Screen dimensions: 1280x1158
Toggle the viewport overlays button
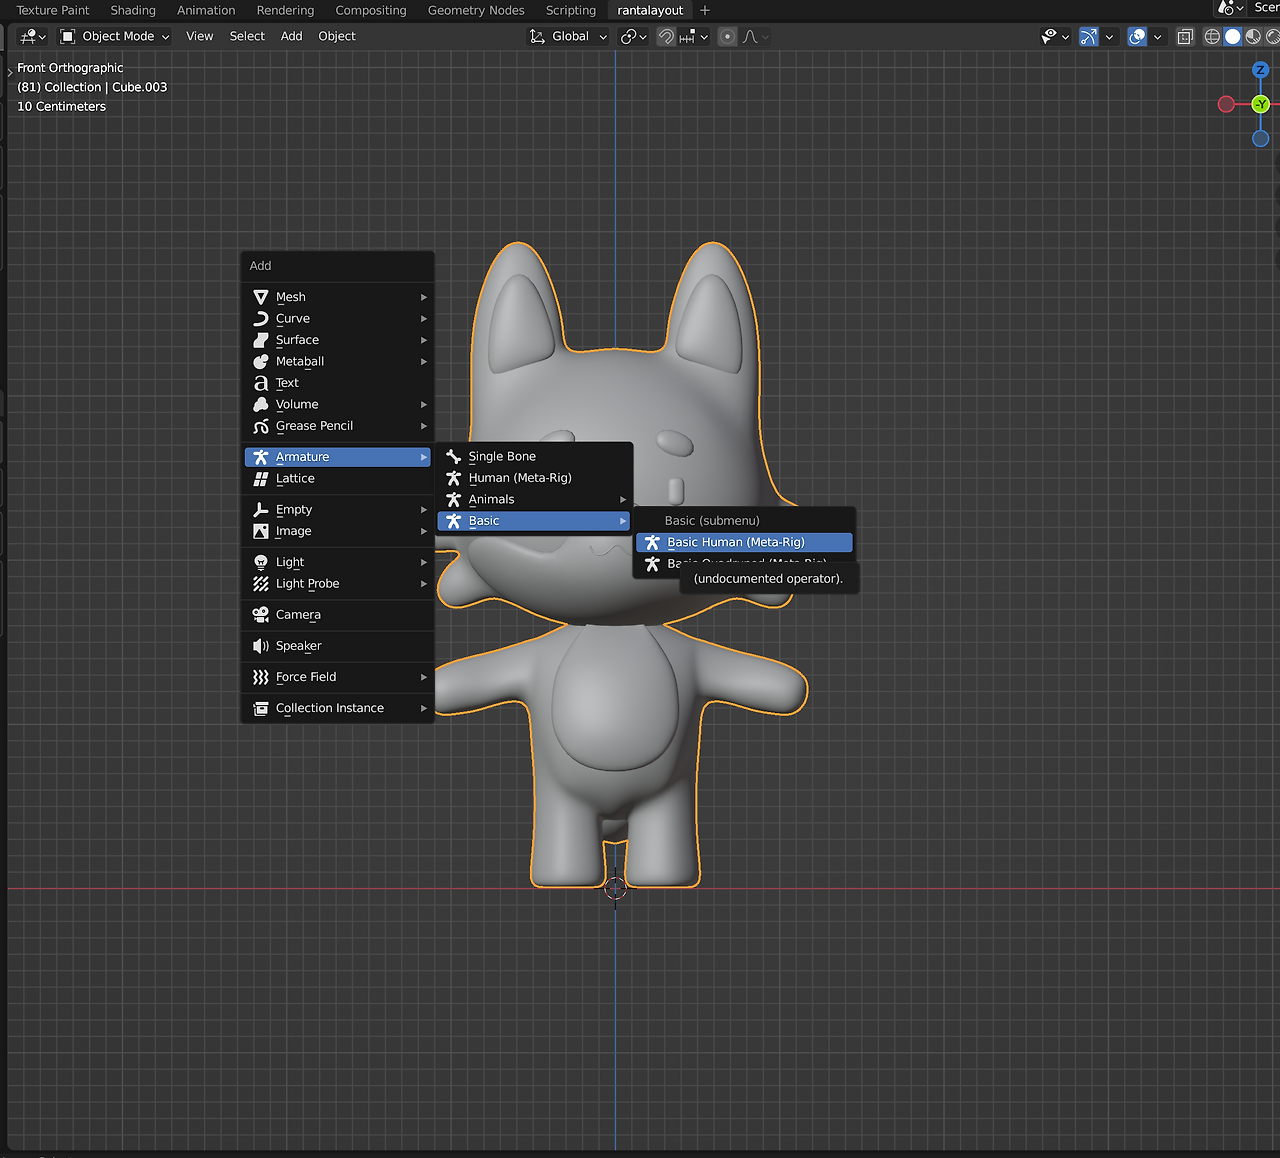pos(1137,36)
